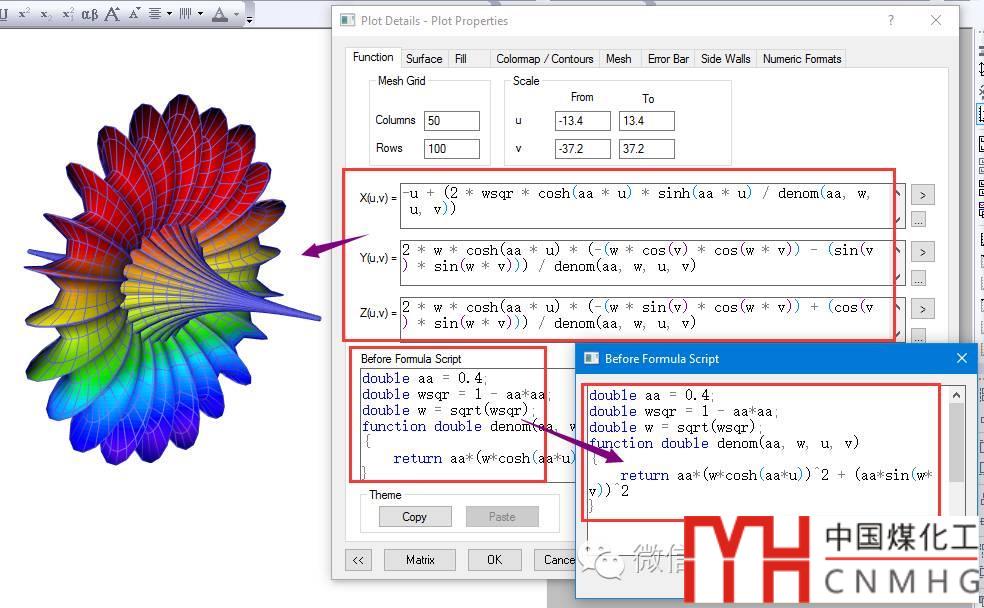Click the Superscript formatting icon
The image size is (984, 608).
[x=23, y=14]
